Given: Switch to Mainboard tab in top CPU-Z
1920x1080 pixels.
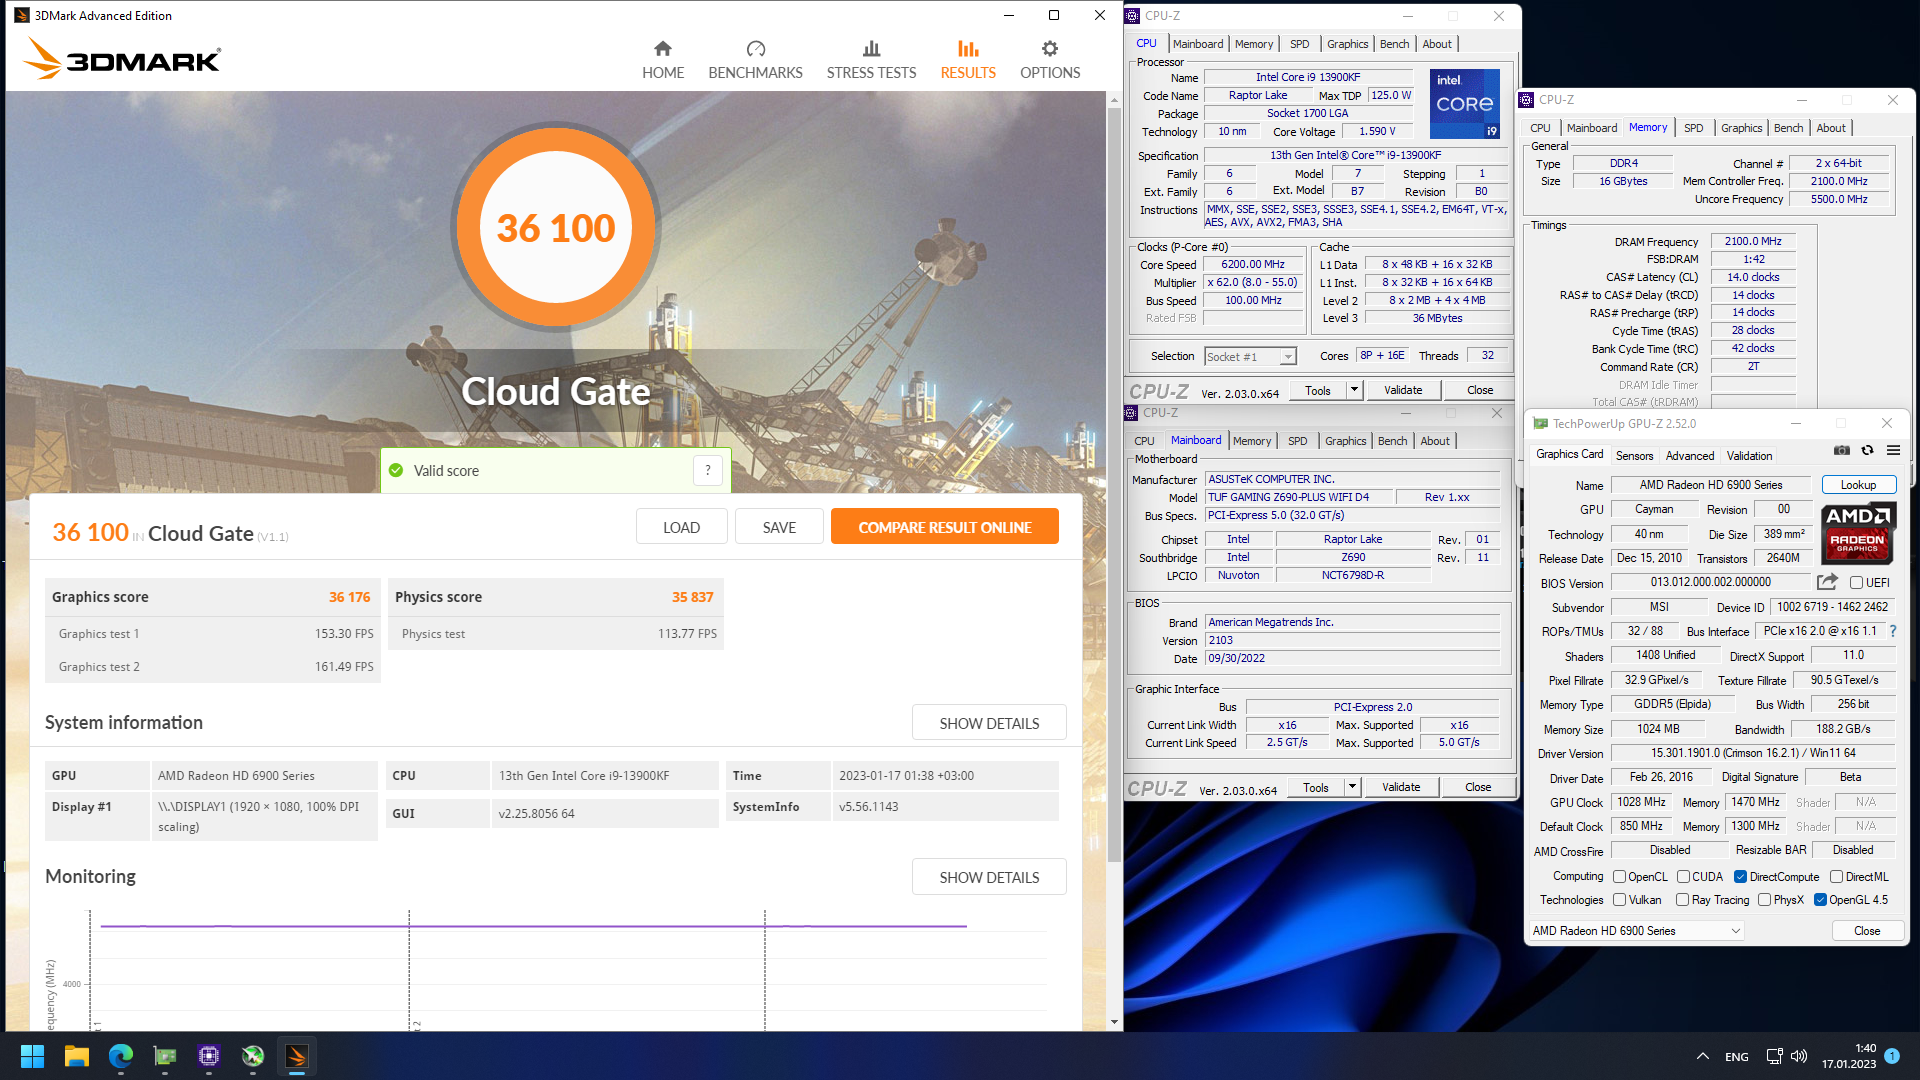Looking at the screenshot, I should [x=1198, y=44].
